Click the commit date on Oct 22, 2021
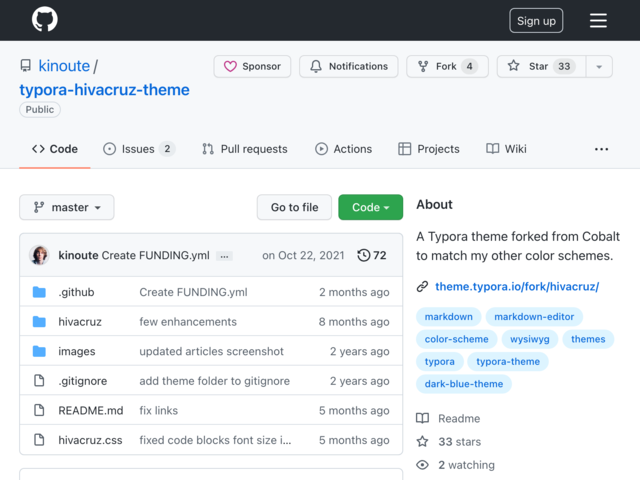 [303, 256]
